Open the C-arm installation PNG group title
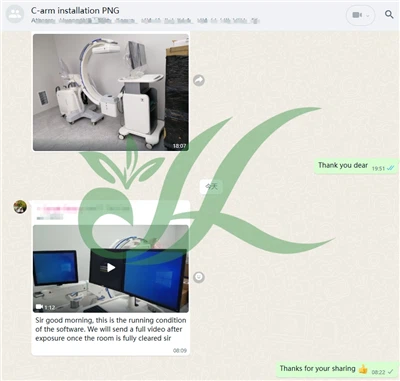Image resolution: width=400 pixels, height=381 pixels. pyautogui.click(x=75, y=11)
